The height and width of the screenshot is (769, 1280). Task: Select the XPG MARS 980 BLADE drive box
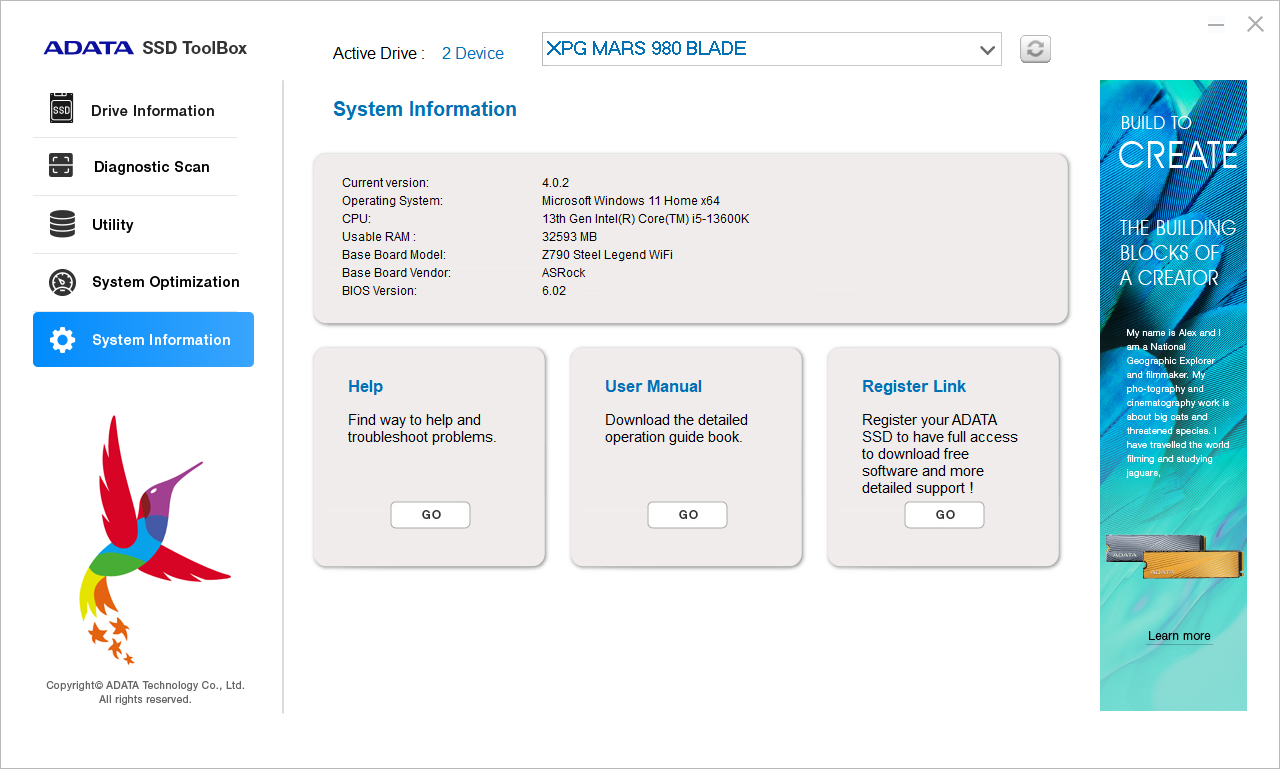(771, 49)
